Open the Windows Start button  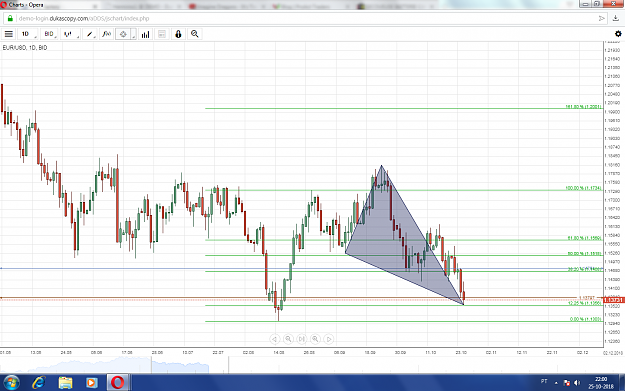coord(11,383)
